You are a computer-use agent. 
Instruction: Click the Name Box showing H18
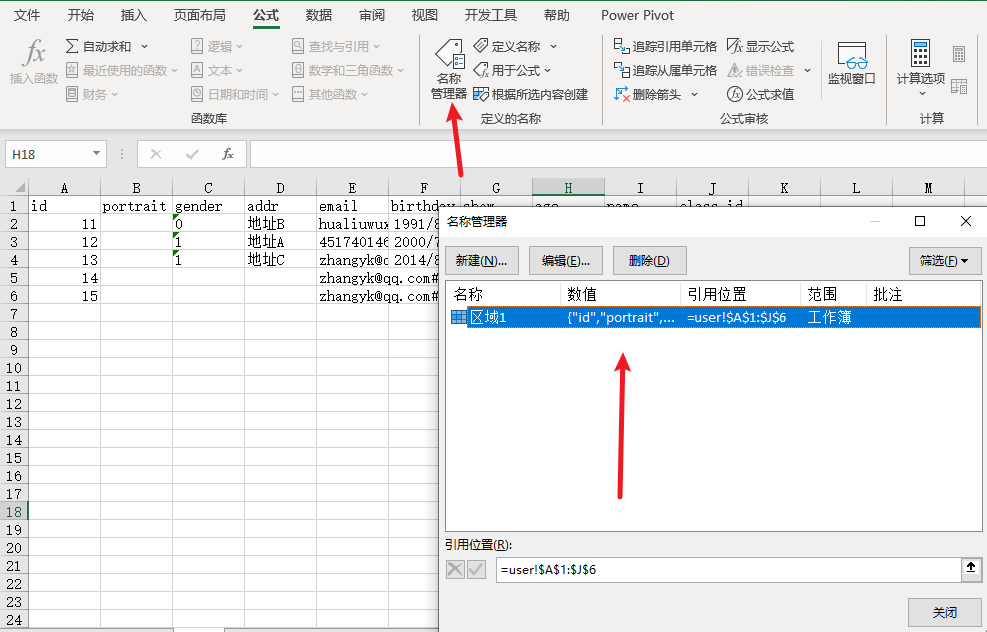pyautogui.click(x=47, y=154)
